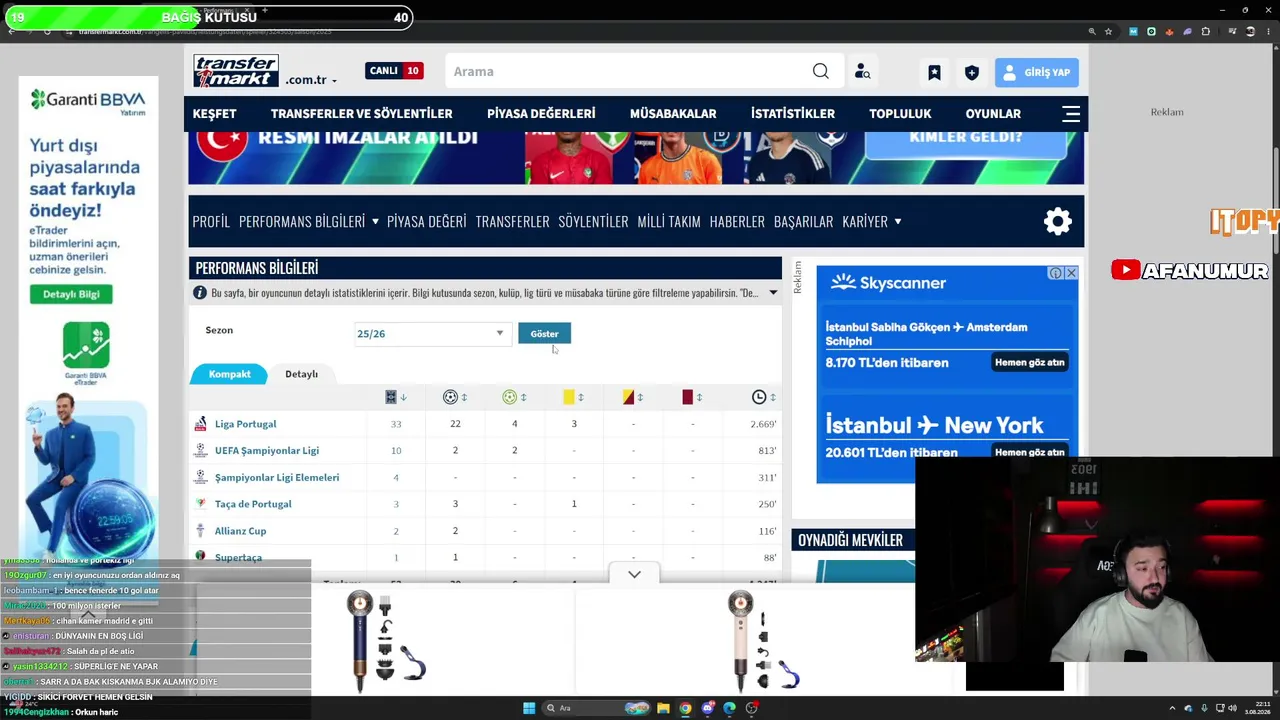1280x720 pixels.
Task: Click the Allianz Cup trophy logo
Action: pyautogui.click(x=200, y=531)
